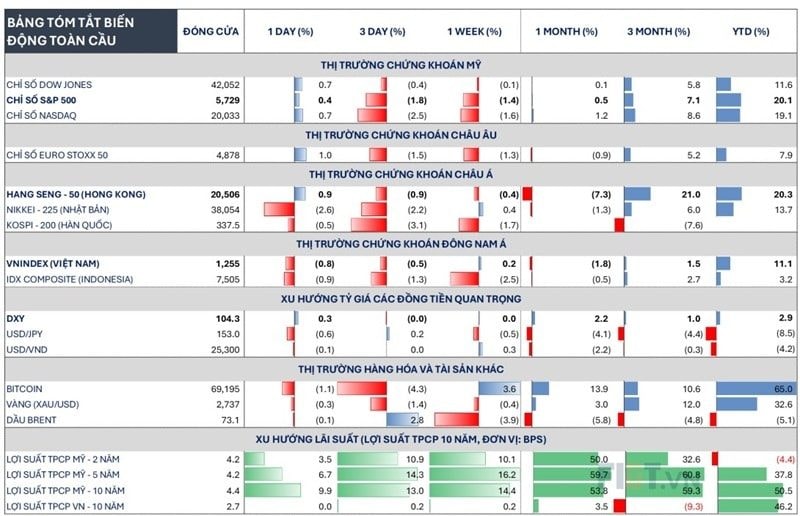The width and height of the screenshot is (800, 516).
Task: Click the US 10-year yield 1 day green bar
Action: tap(272, 490)
